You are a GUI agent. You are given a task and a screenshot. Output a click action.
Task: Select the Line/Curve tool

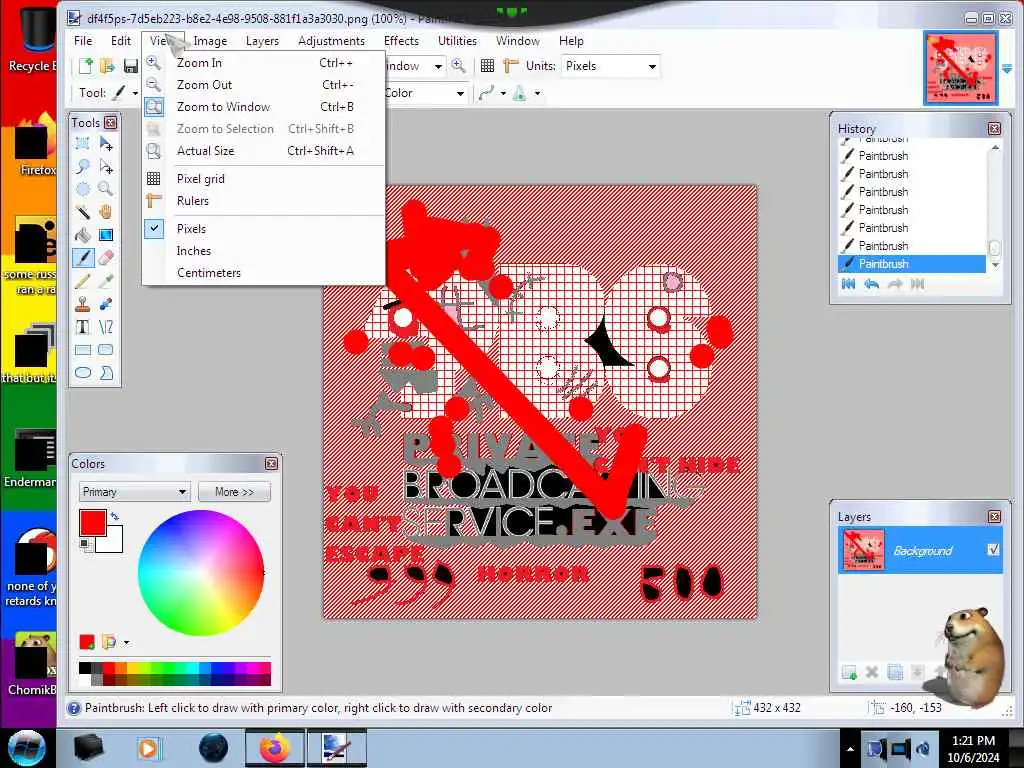[x=106, y=327]
